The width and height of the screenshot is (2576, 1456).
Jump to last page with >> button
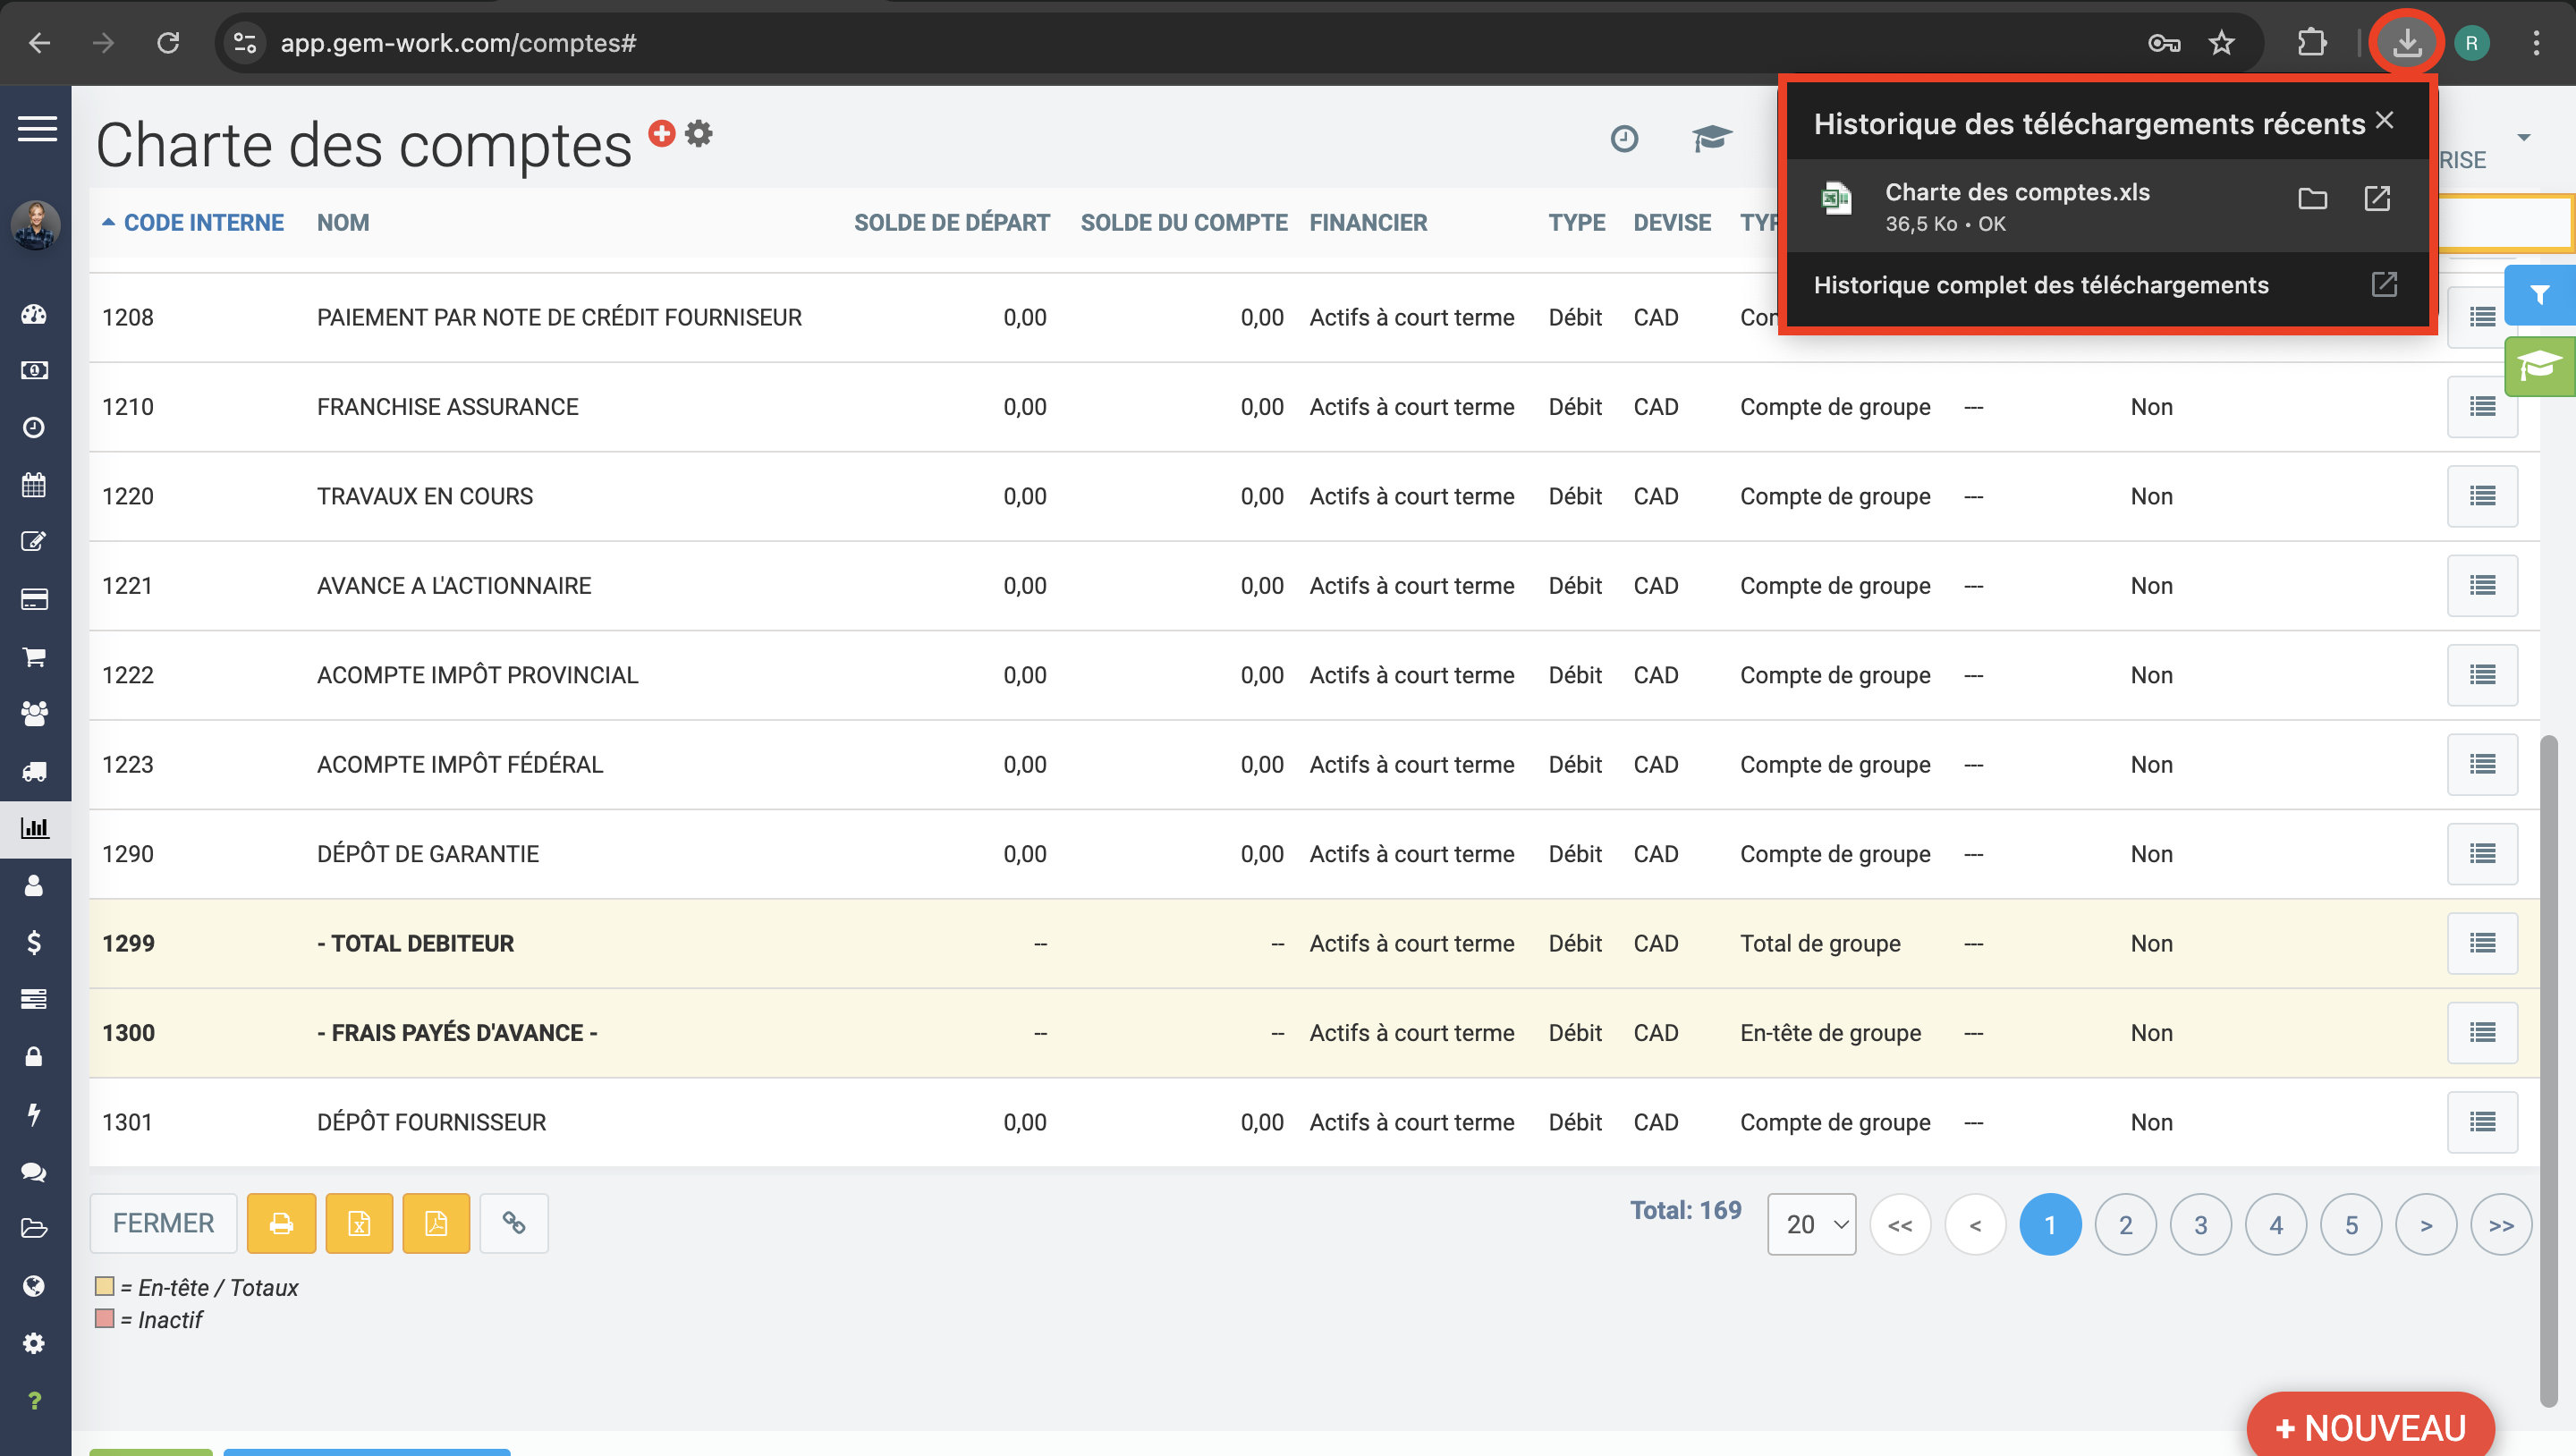[x=2500, y=1224]
